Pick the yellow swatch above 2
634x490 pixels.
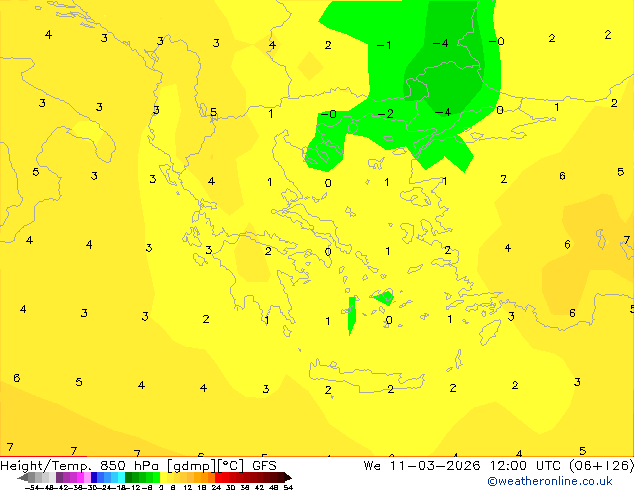(x=163, y=478)
